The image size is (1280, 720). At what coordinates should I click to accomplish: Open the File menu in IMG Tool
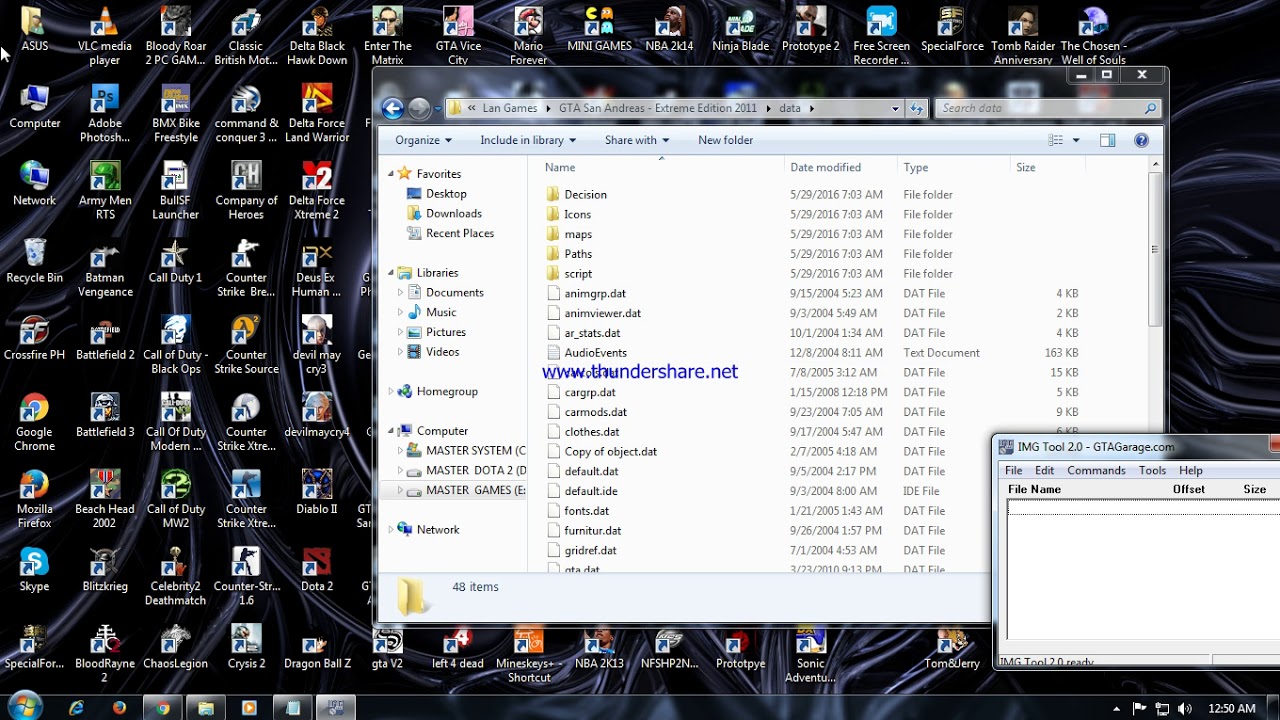1013,470
